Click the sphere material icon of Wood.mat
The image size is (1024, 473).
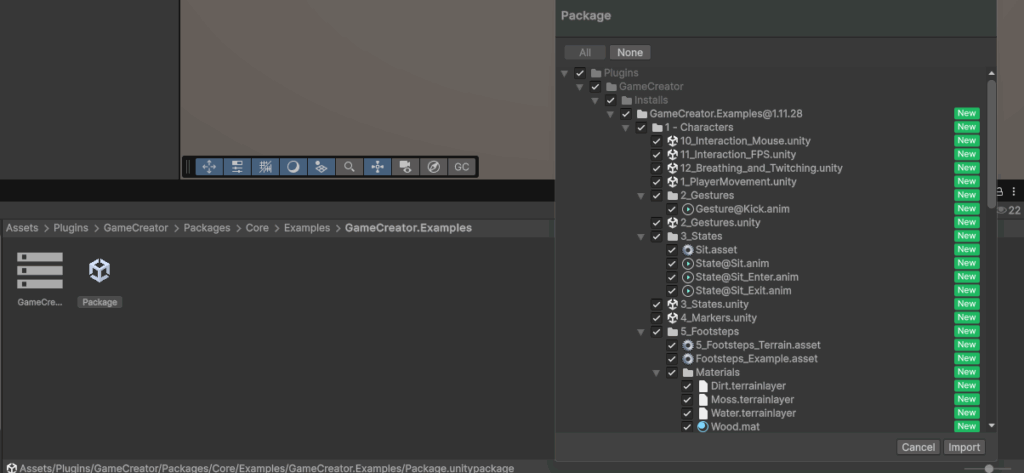[x=703, y=427]
